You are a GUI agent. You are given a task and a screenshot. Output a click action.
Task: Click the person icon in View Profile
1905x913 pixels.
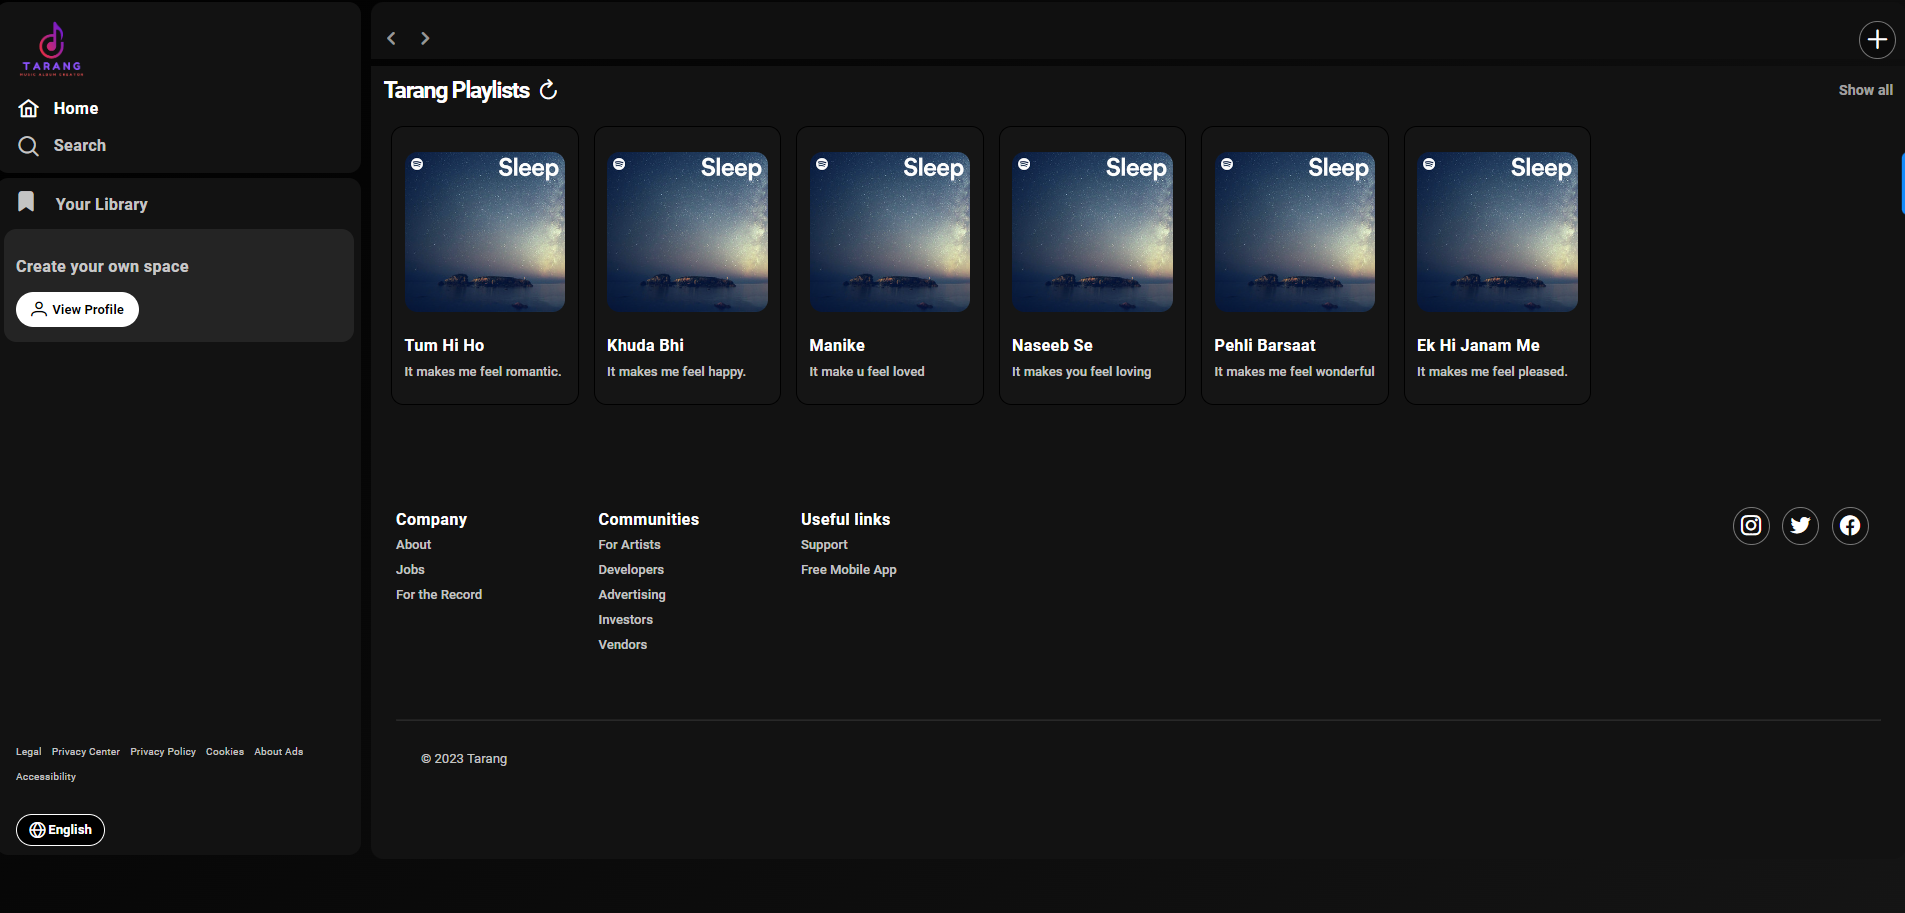39,309
